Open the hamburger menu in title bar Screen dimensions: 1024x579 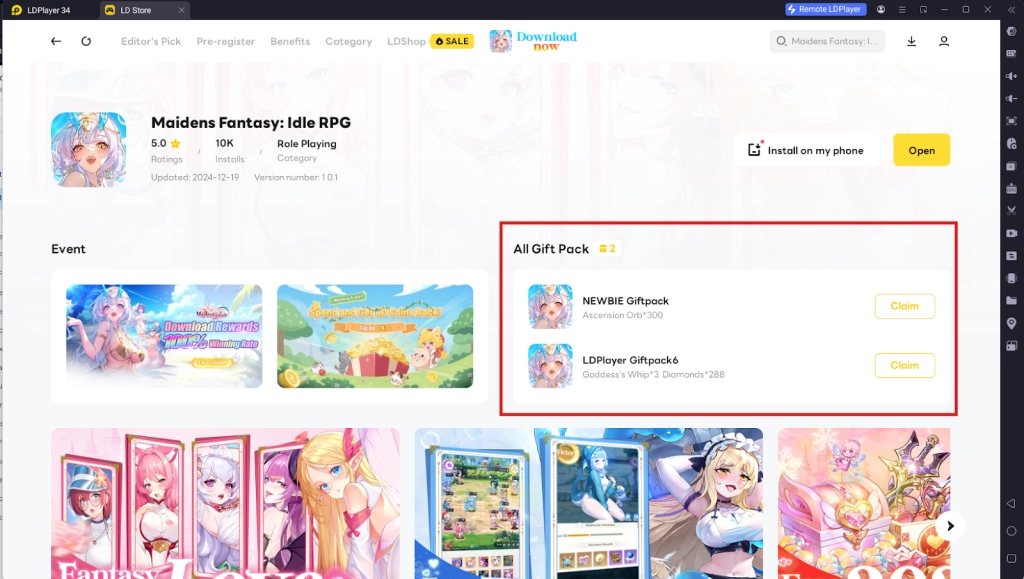tap(902, 9)
